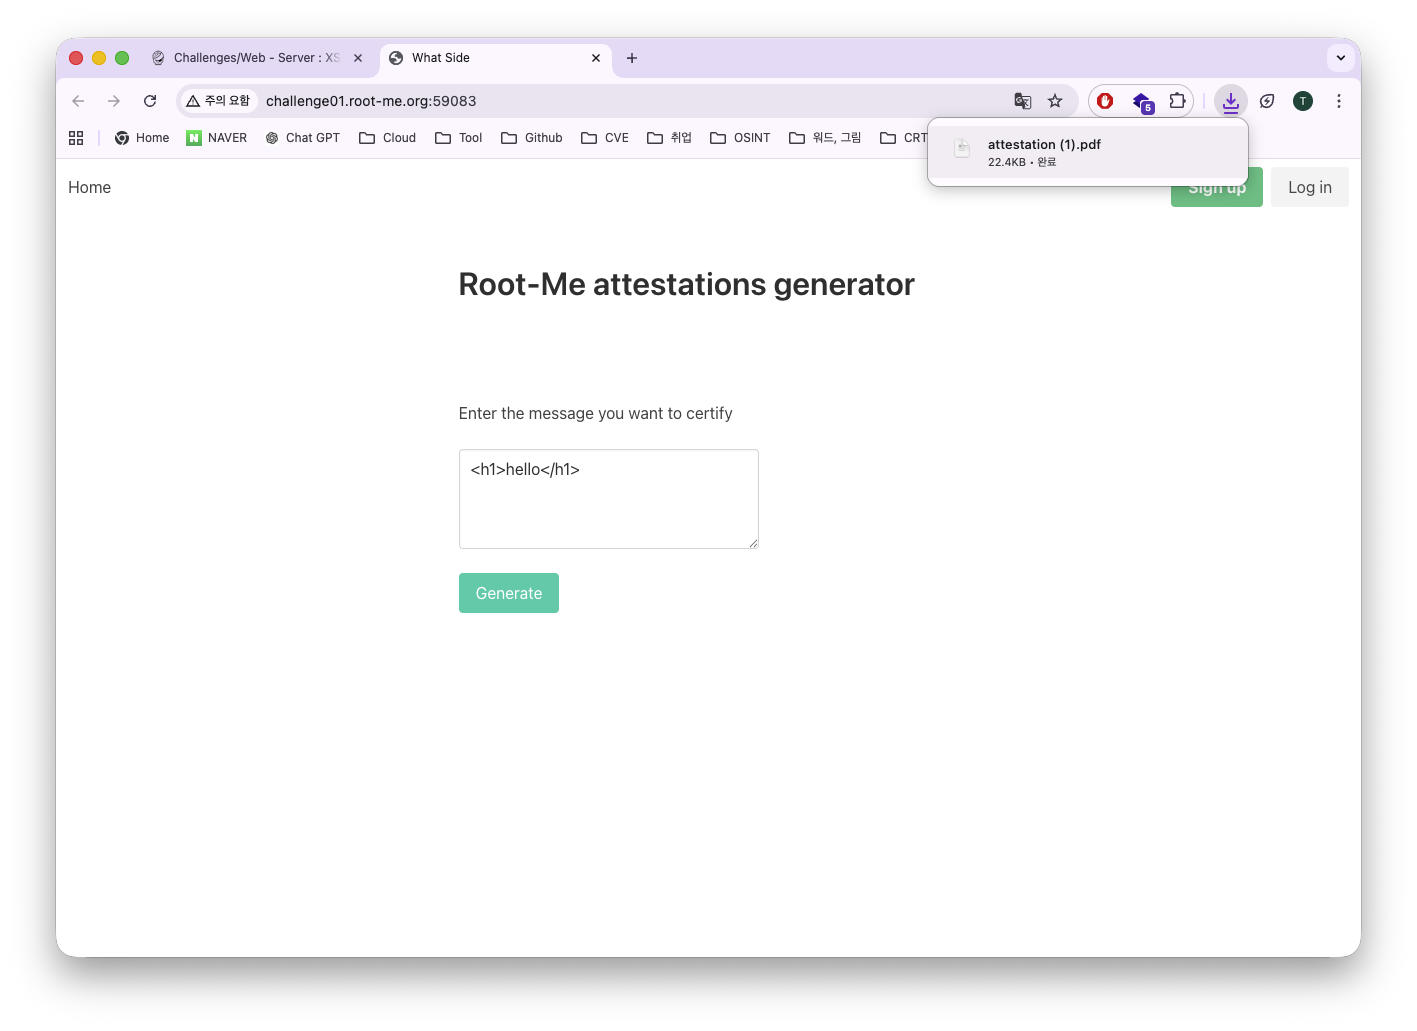Click the Generate button
Screen dimensions: 1417x1031
(x=509, y=593)
